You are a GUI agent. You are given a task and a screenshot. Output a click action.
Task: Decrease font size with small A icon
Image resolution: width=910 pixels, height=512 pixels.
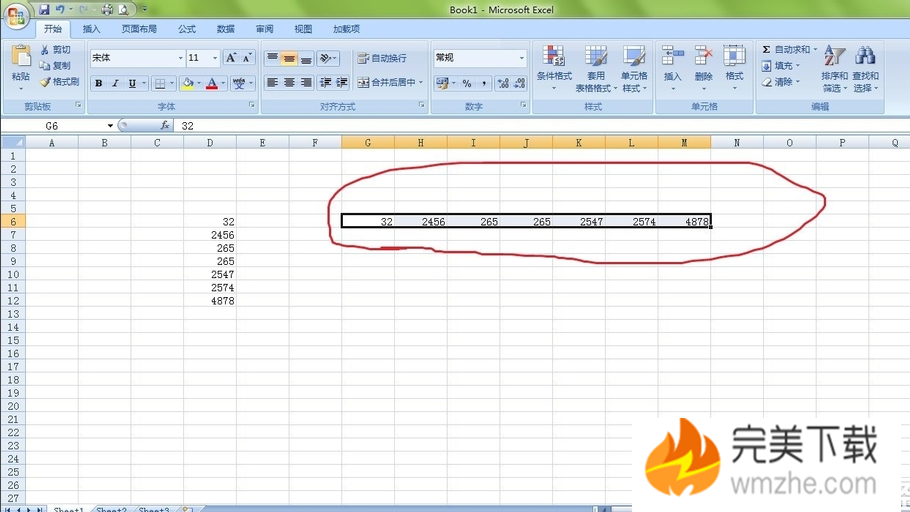pos(247,57)
